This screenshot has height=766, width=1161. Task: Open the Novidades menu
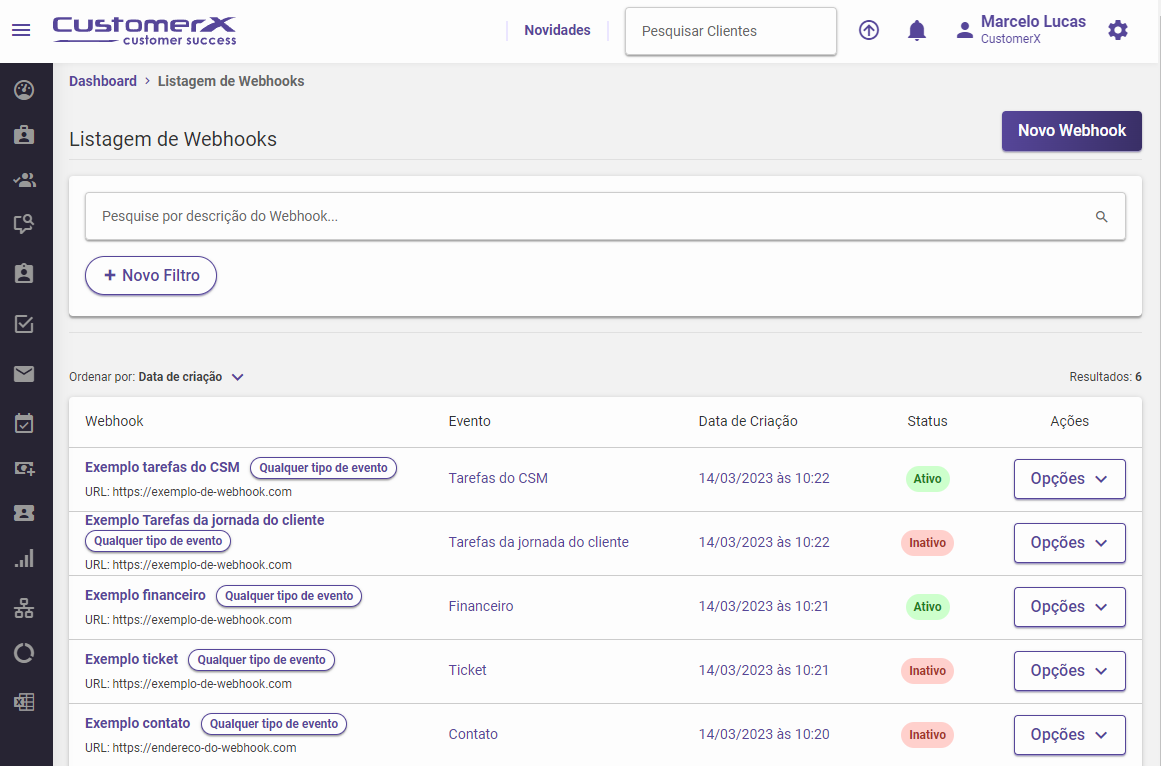click(x=558, y=30)
